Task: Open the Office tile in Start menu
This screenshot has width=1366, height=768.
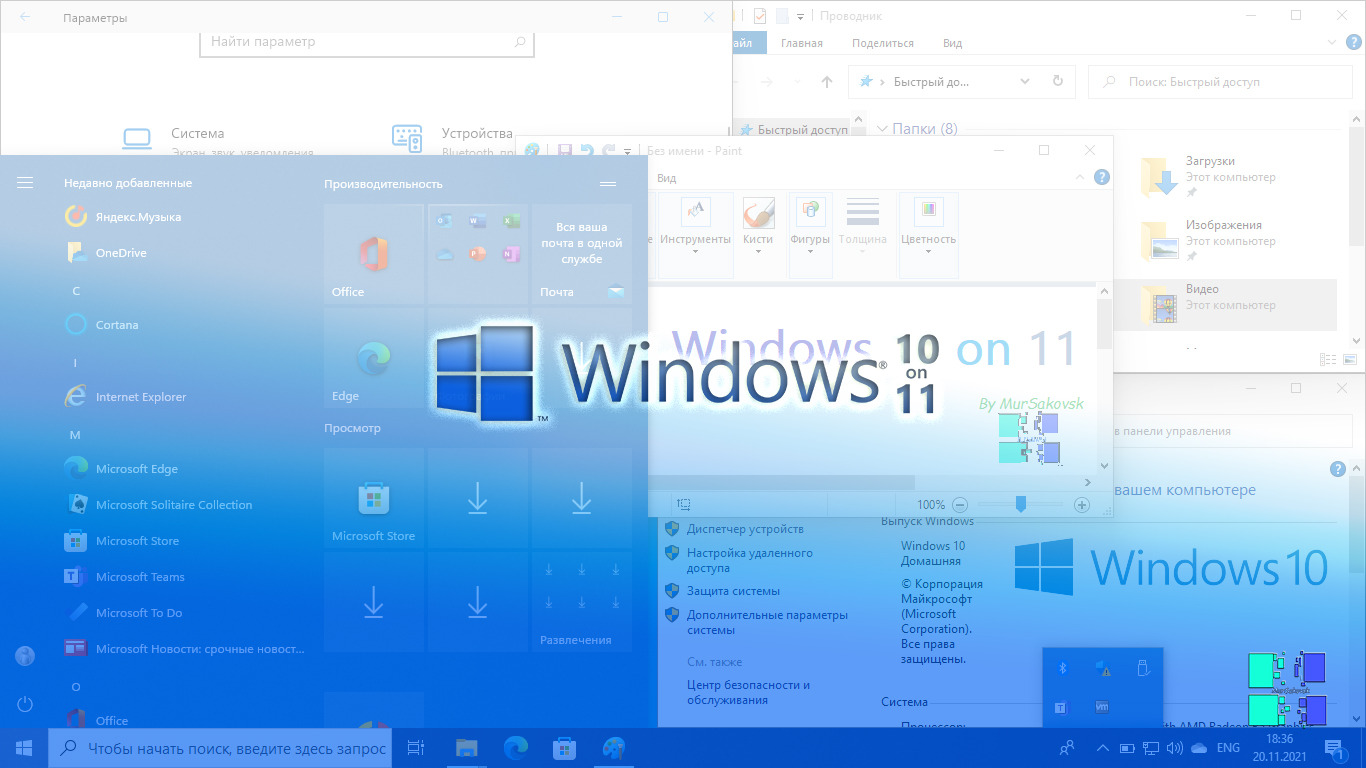Action: point(374,255)
